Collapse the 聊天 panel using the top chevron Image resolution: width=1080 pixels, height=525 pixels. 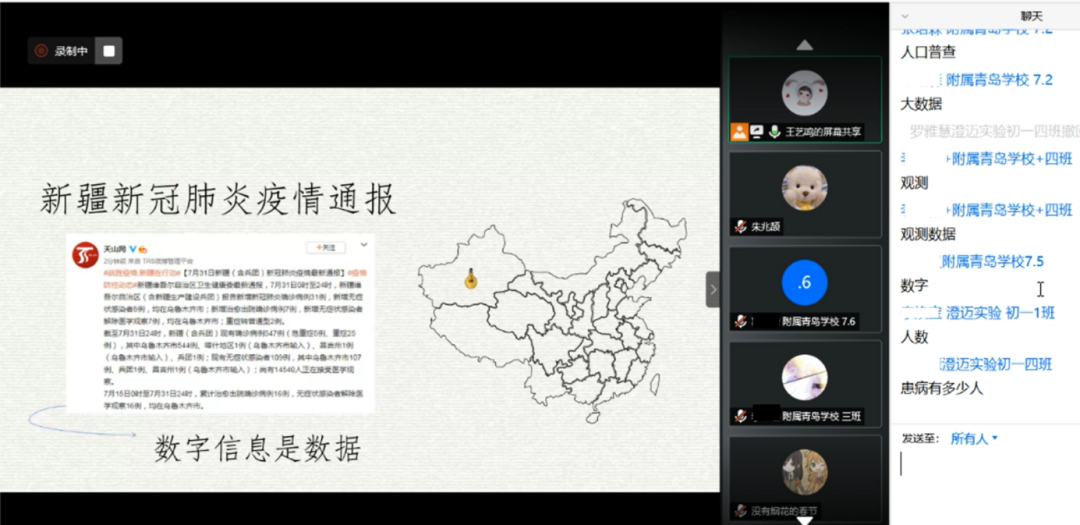905,16
